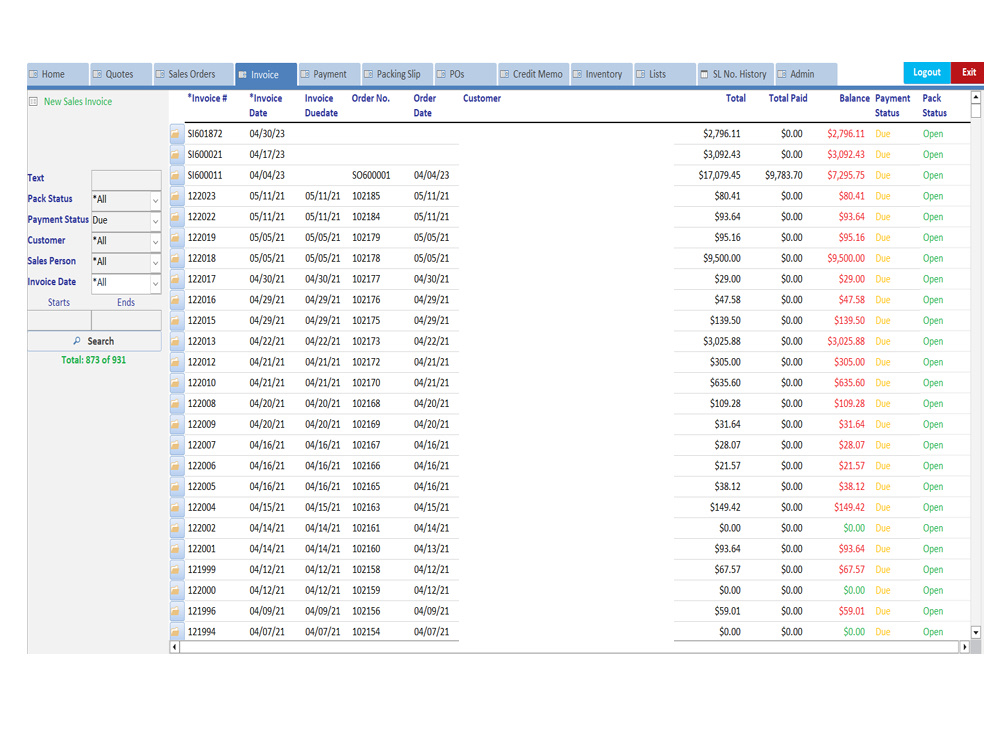1000x750 pixels.
Task: Open folder icon for invoice SI600011
Action: [x=175, y=175]
